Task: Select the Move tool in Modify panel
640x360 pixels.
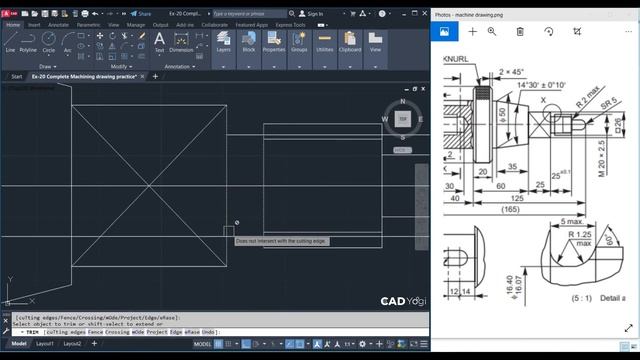Action: (x=100, y=36)
